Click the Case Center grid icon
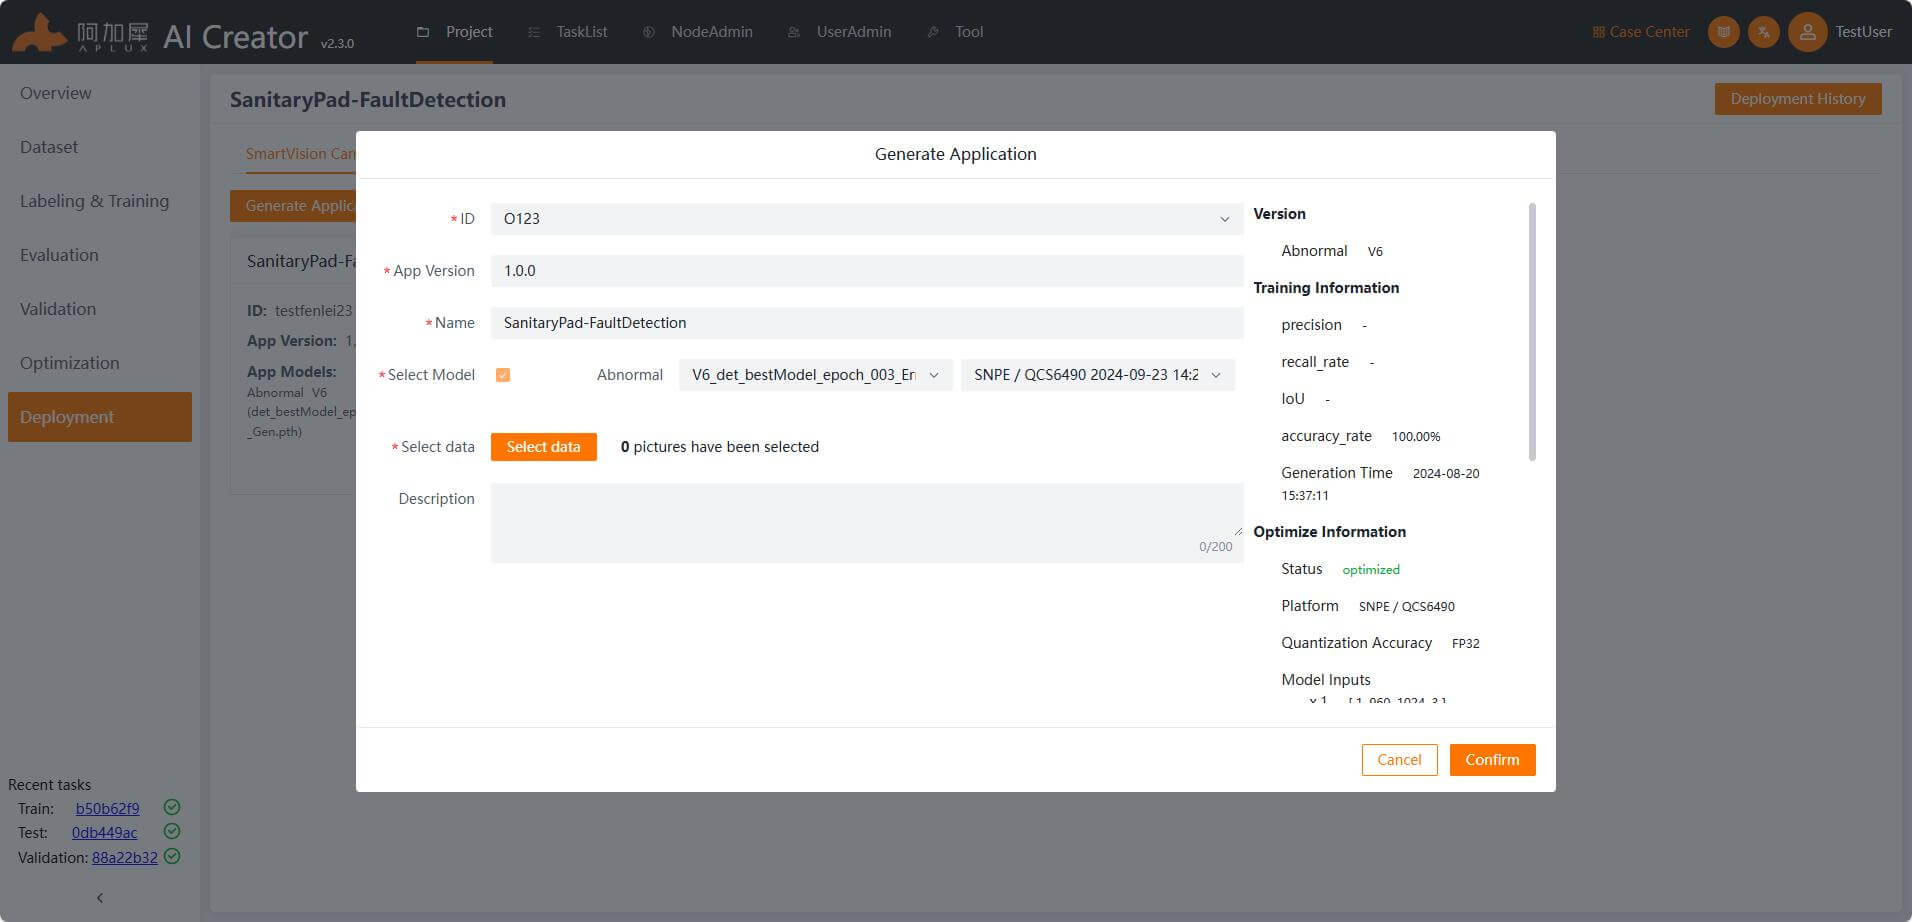This screenshot has height=922, width=1912. click(1598, 32)
